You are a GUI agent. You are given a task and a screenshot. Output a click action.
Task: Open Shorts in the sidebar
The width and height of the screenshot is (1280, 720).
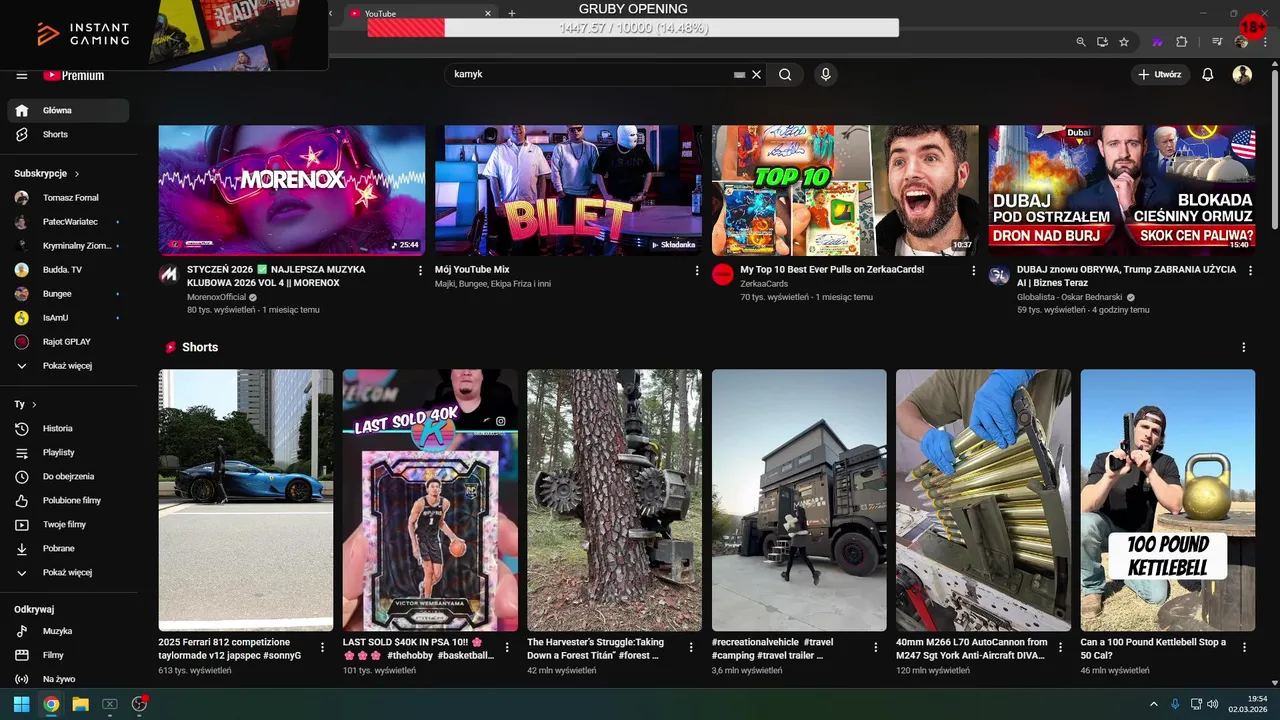click(x=68, y=134)
